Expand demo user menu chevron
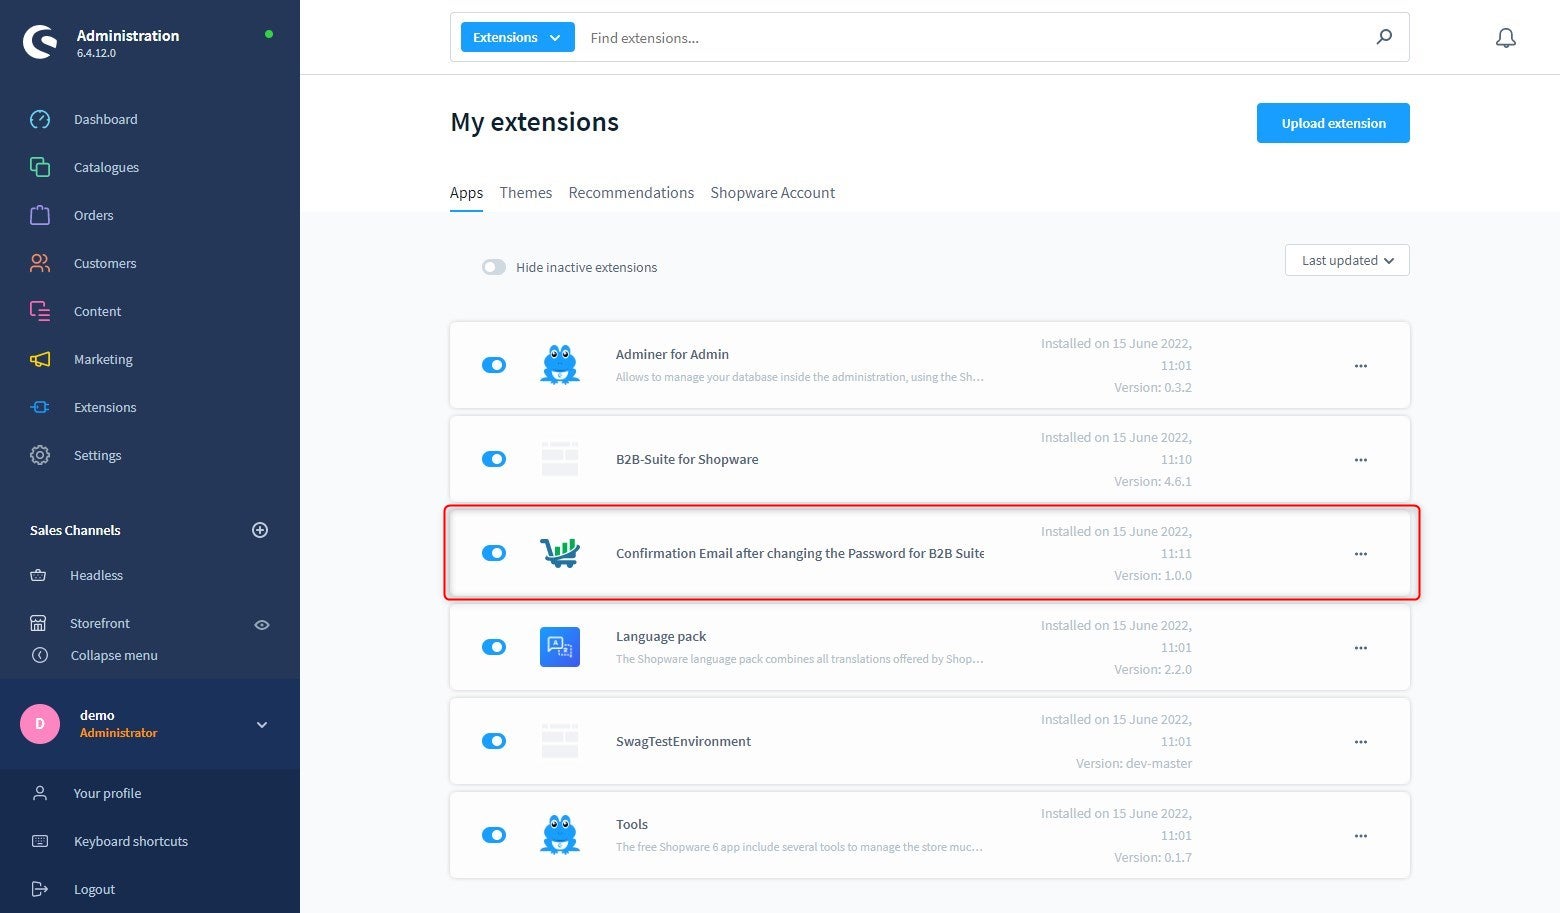The image size is (1560, 913). 262,725
